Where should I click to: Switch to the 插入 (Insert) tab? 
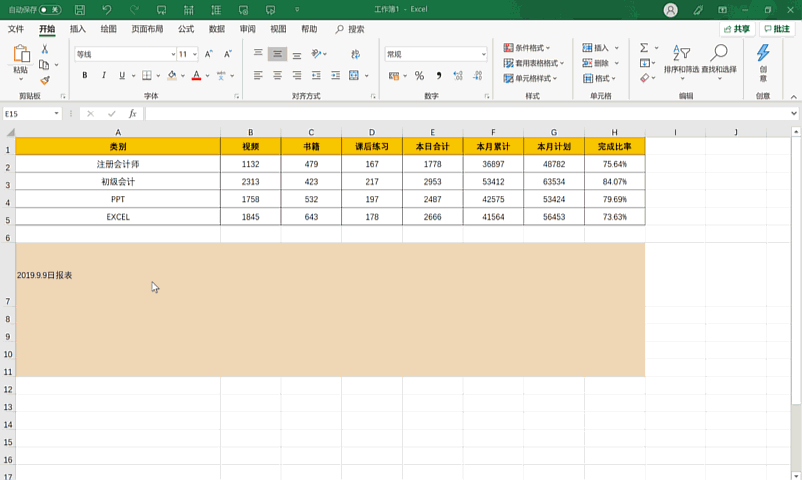(78, 30)
